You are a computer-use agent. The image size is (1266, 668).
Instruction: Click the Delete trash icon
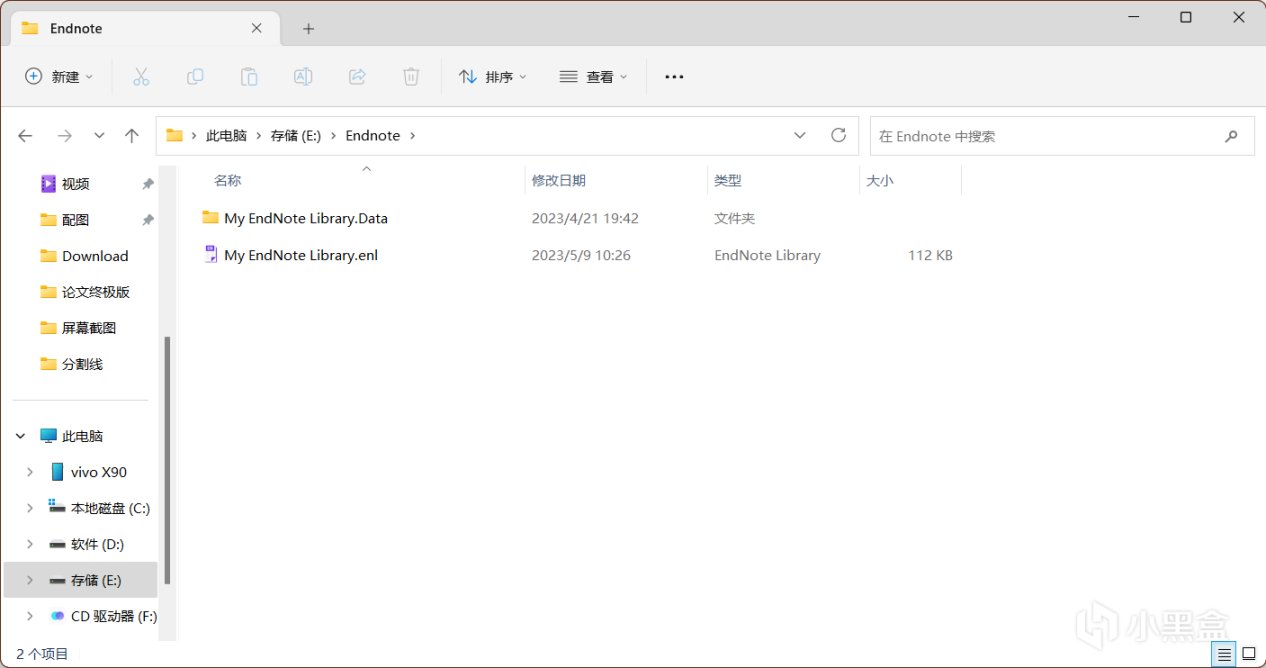(411, 77)
